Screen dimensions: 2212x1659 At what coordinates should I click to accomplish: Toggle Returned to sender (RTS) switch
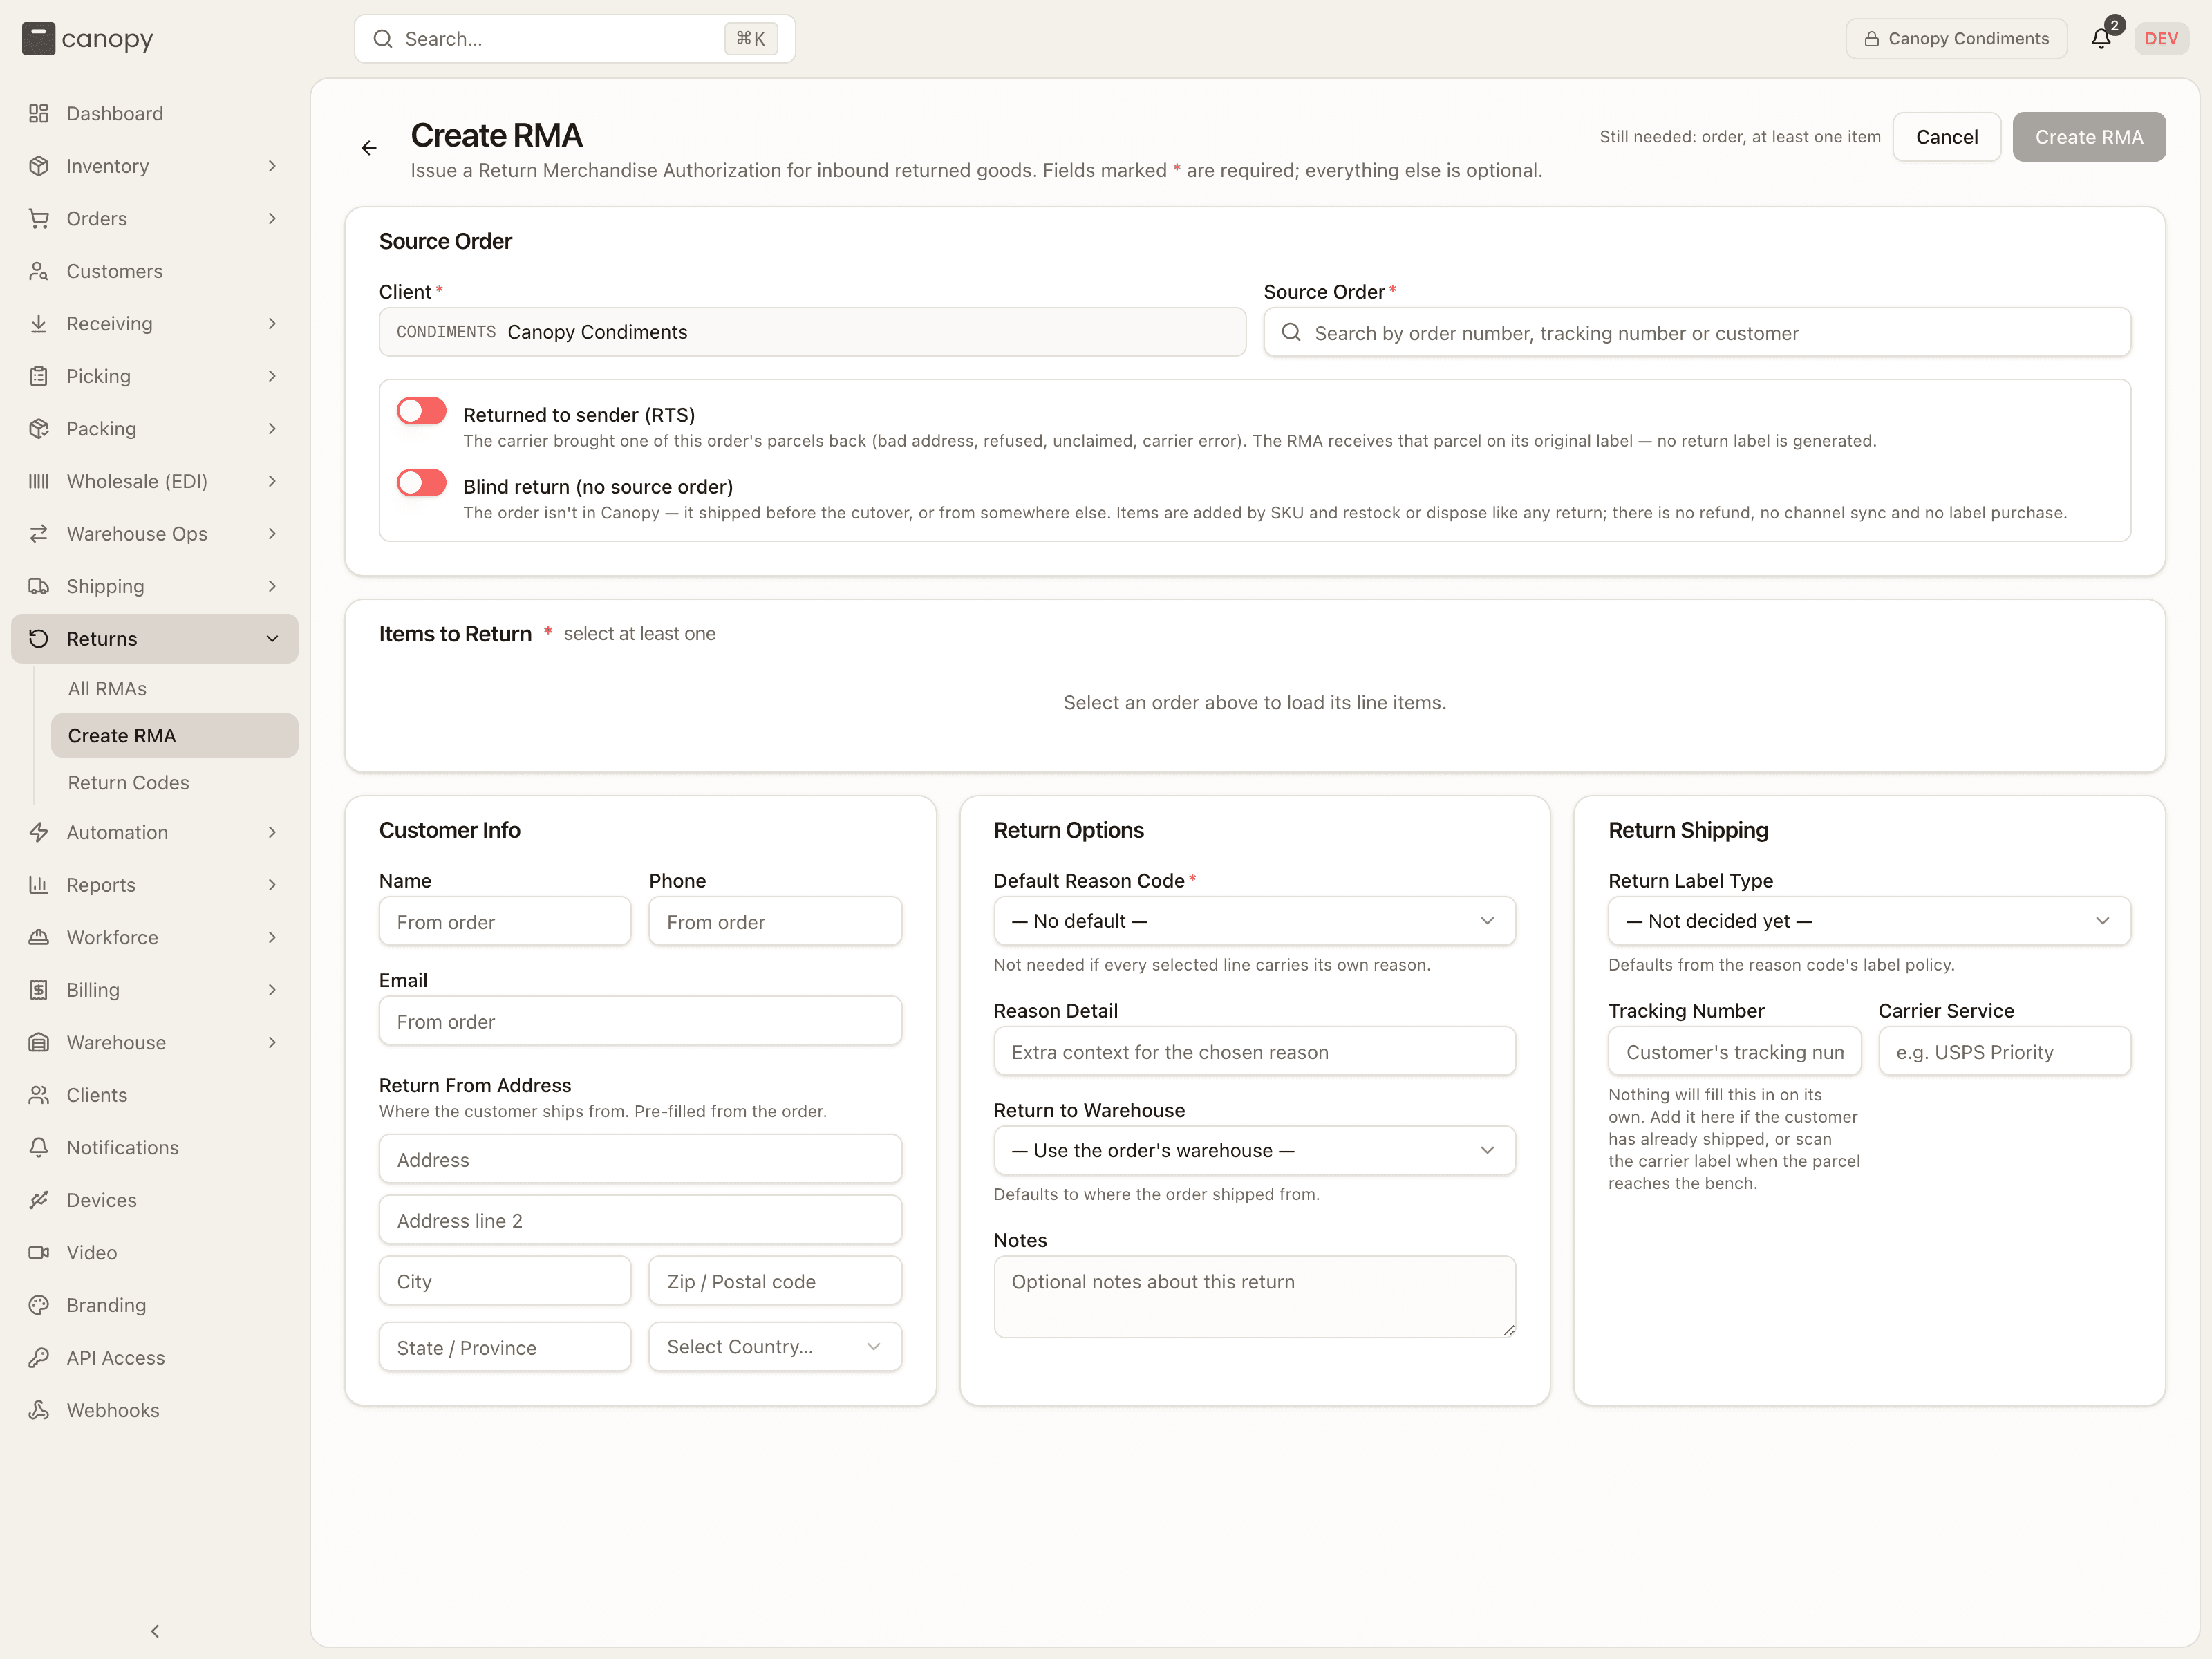(x=421, y=411)
